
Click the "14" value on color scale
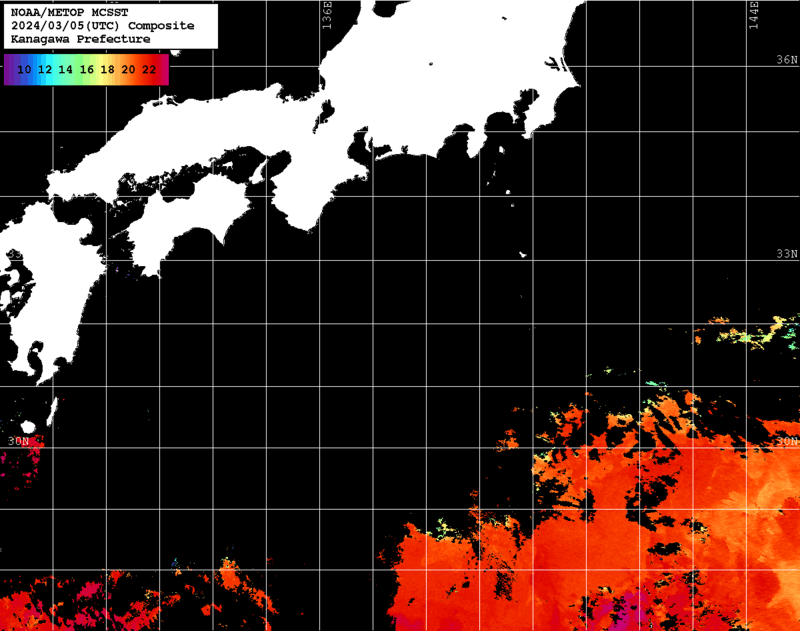click(x=65, y=69)
